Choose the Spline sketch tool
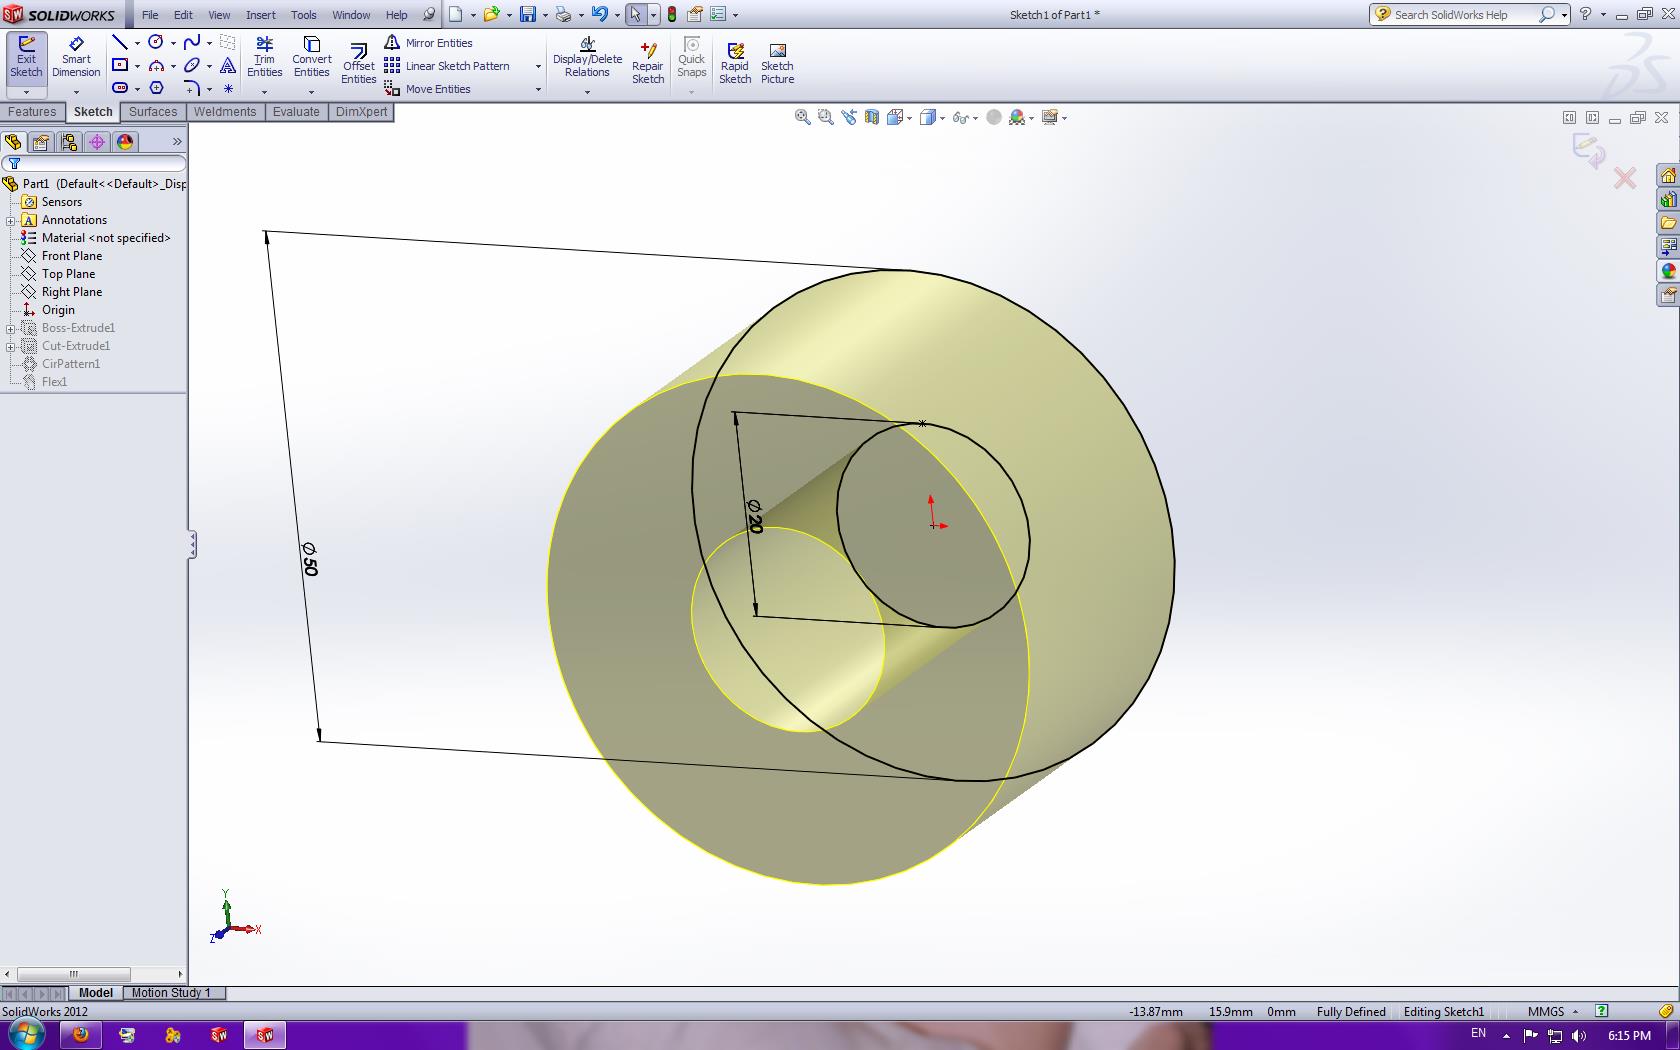Image resolution: width=1680 pixels, height=1050 pixels. 192,42
